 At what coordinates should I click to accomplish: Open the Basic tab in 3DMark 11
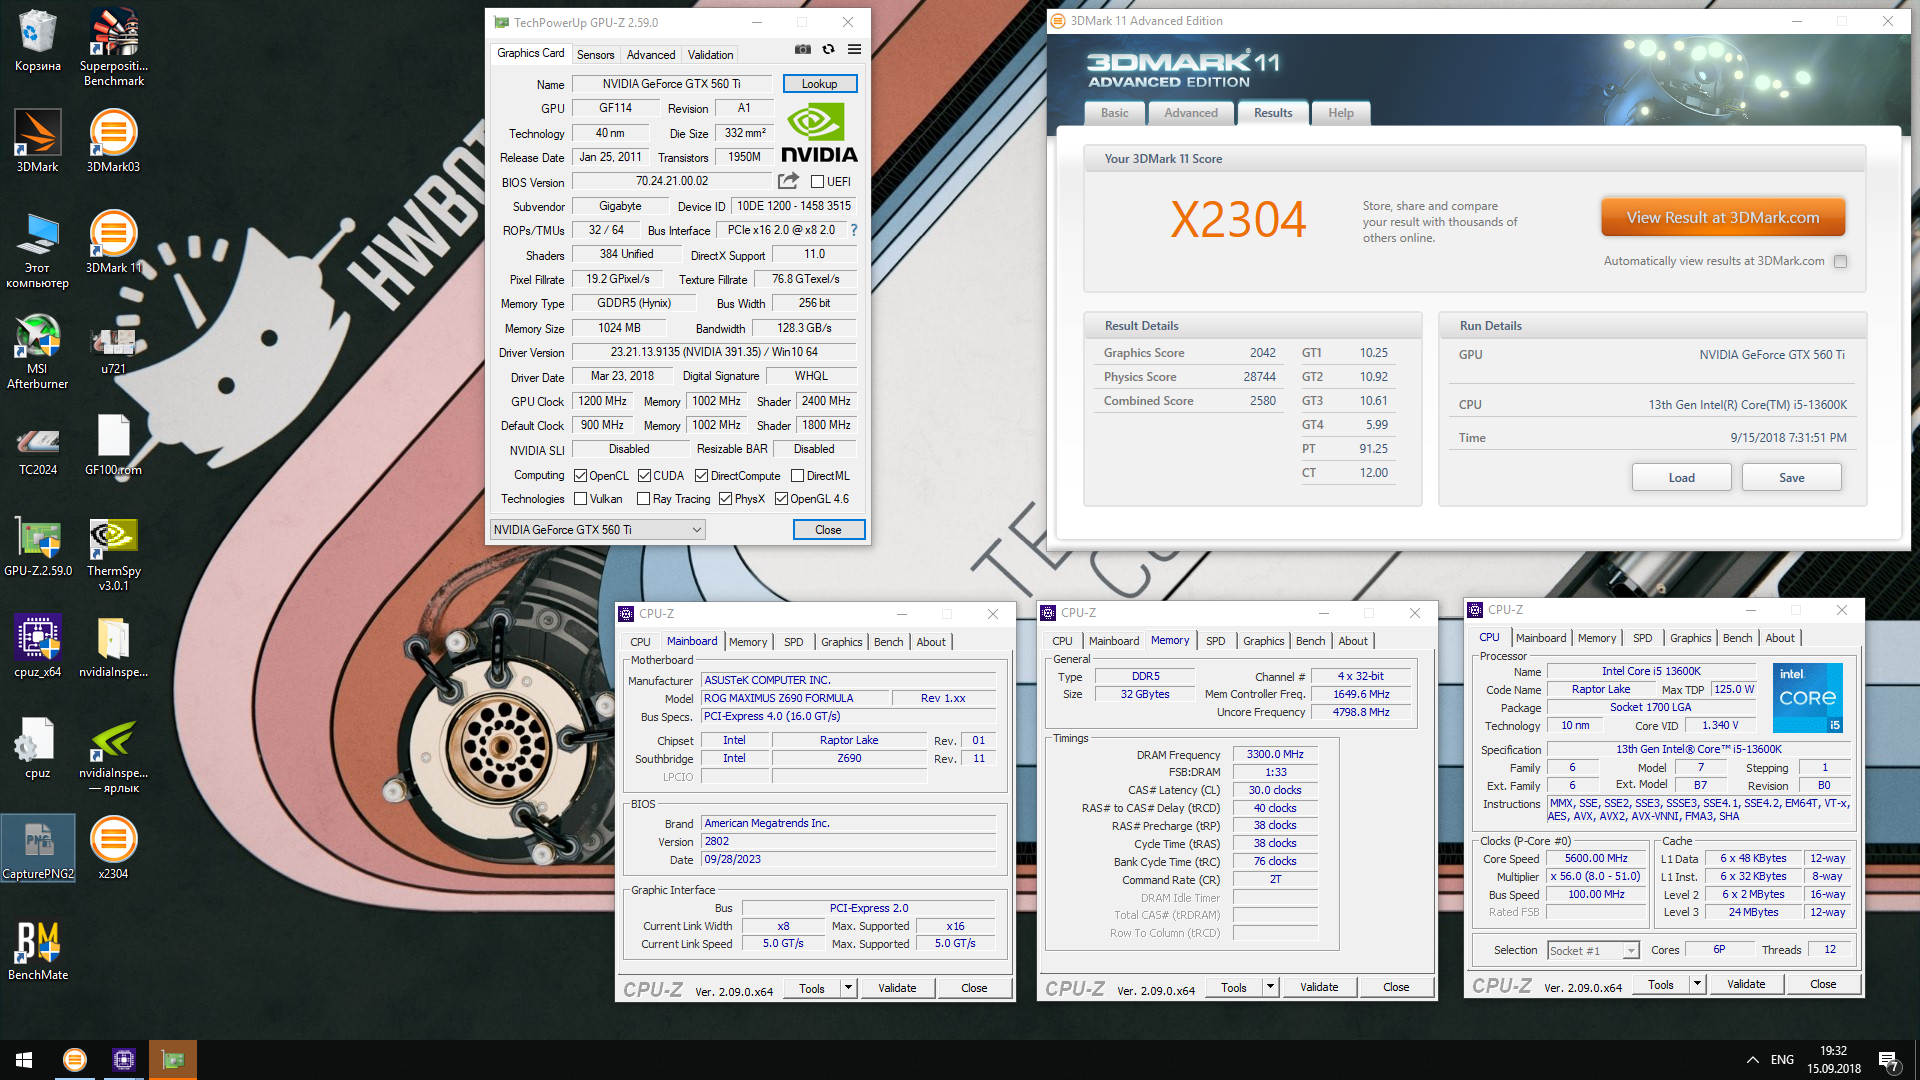1114,113
